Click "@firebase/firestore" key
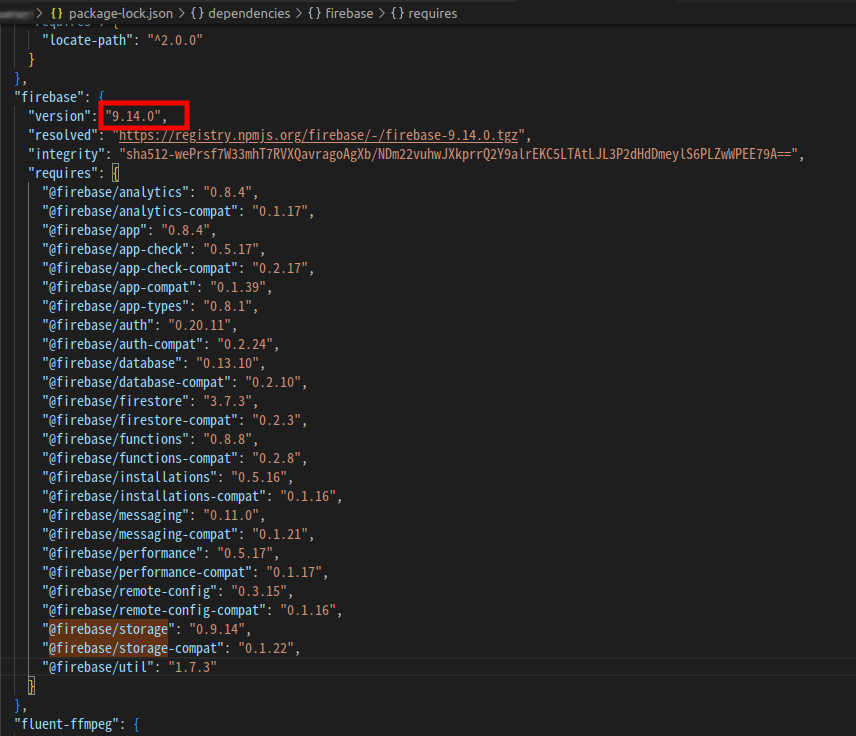 coord(115,401)
